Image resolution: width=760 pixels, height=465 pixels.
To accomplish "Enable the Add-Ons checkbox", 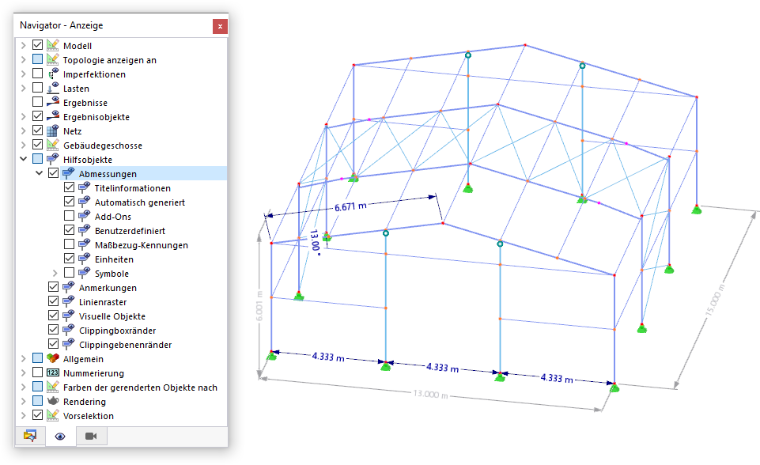I will point(69,216).
